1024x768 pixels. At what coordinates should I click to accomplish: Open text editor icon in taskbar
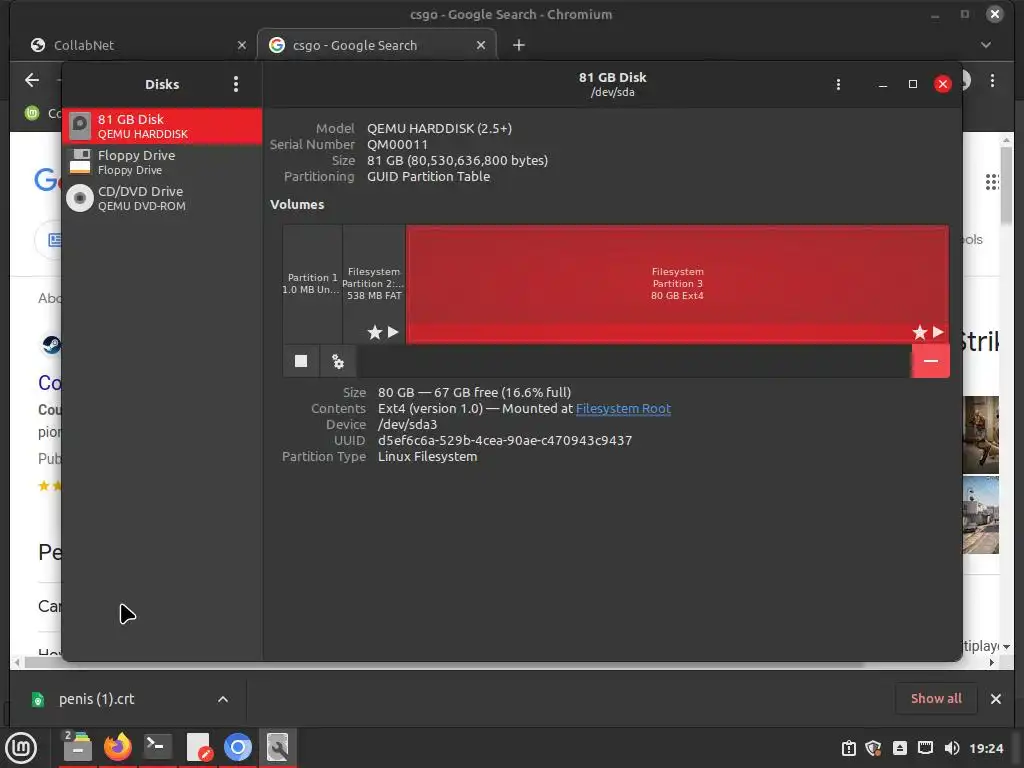click(x=198, y=747)
